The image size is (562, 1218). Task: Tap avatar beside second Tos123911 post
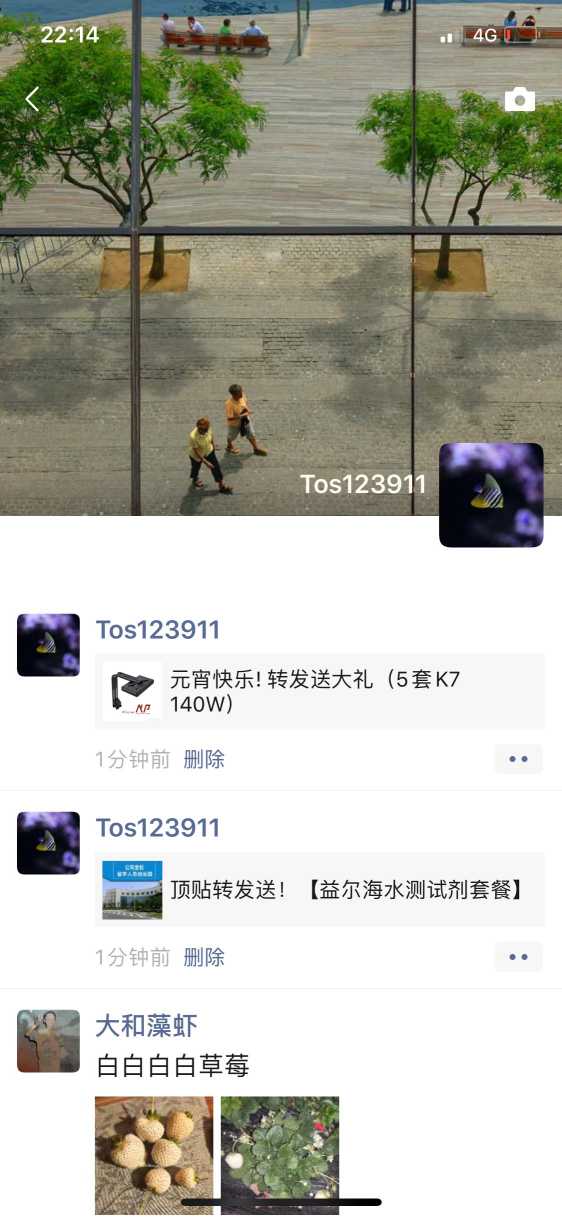[48, 843]
